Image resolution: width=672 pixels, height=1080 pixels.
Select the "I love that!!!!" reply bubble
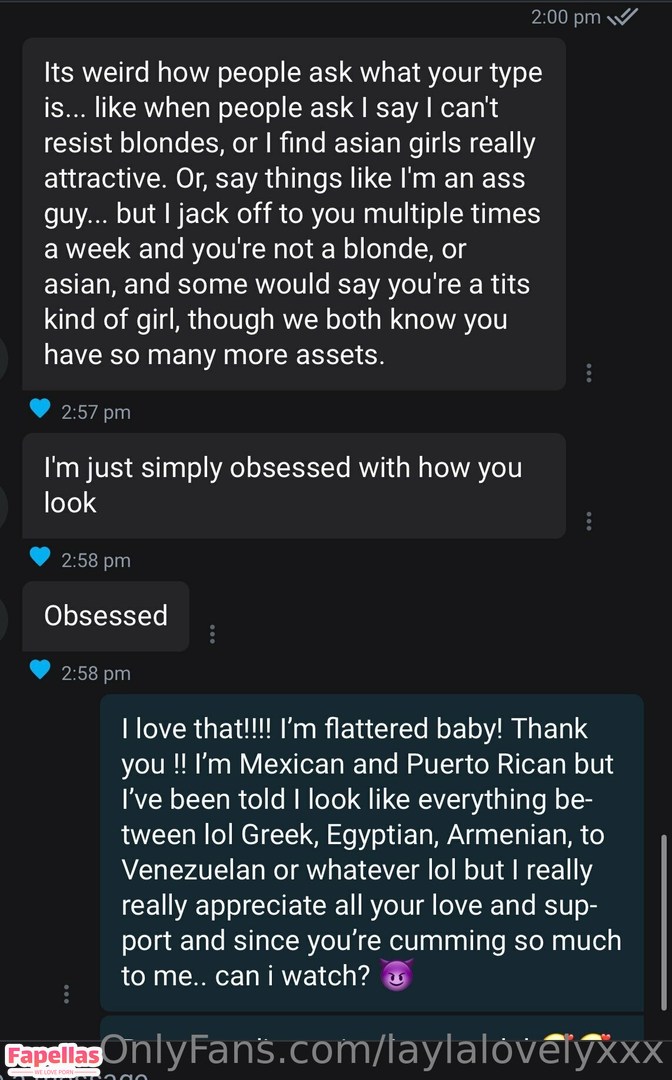tap(371, 852)
